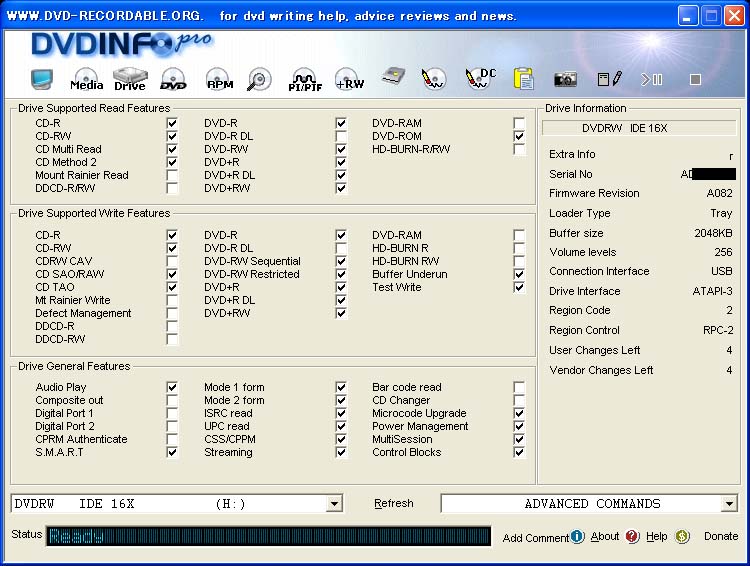Toggle the Microcode Upgrade checkbox
Image resolution: width=750 pixels, height=566 pixels.
(518, 413)
